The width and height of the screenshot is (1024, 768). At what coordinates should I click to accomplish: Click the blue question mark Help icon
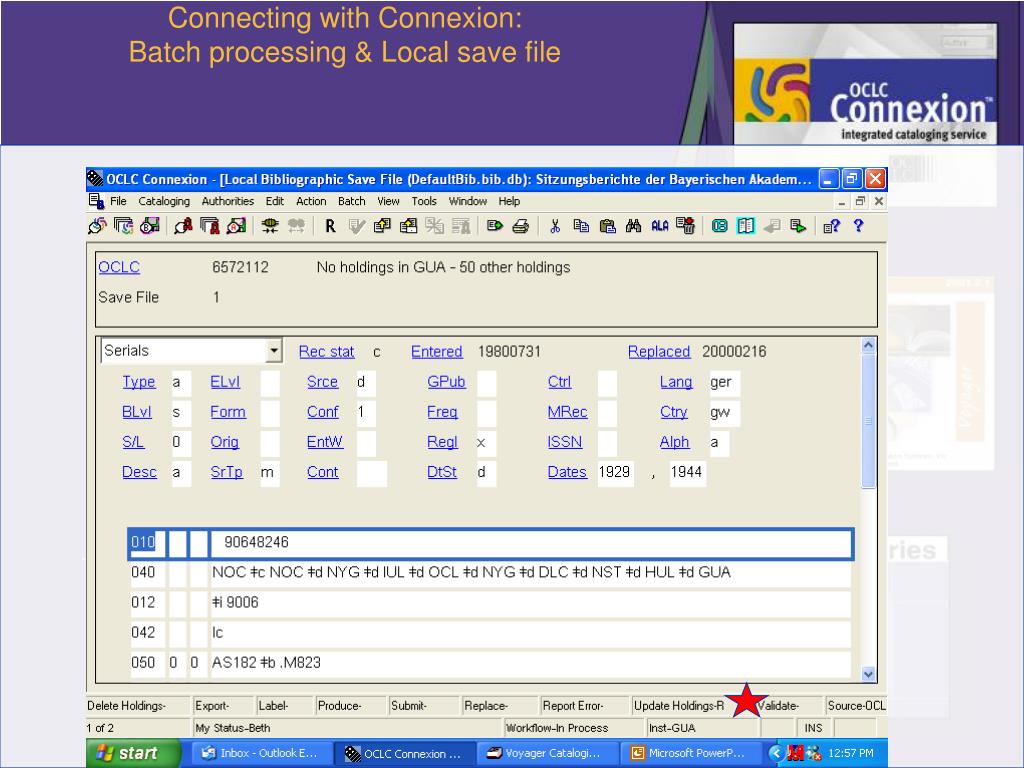pos(858,226)
